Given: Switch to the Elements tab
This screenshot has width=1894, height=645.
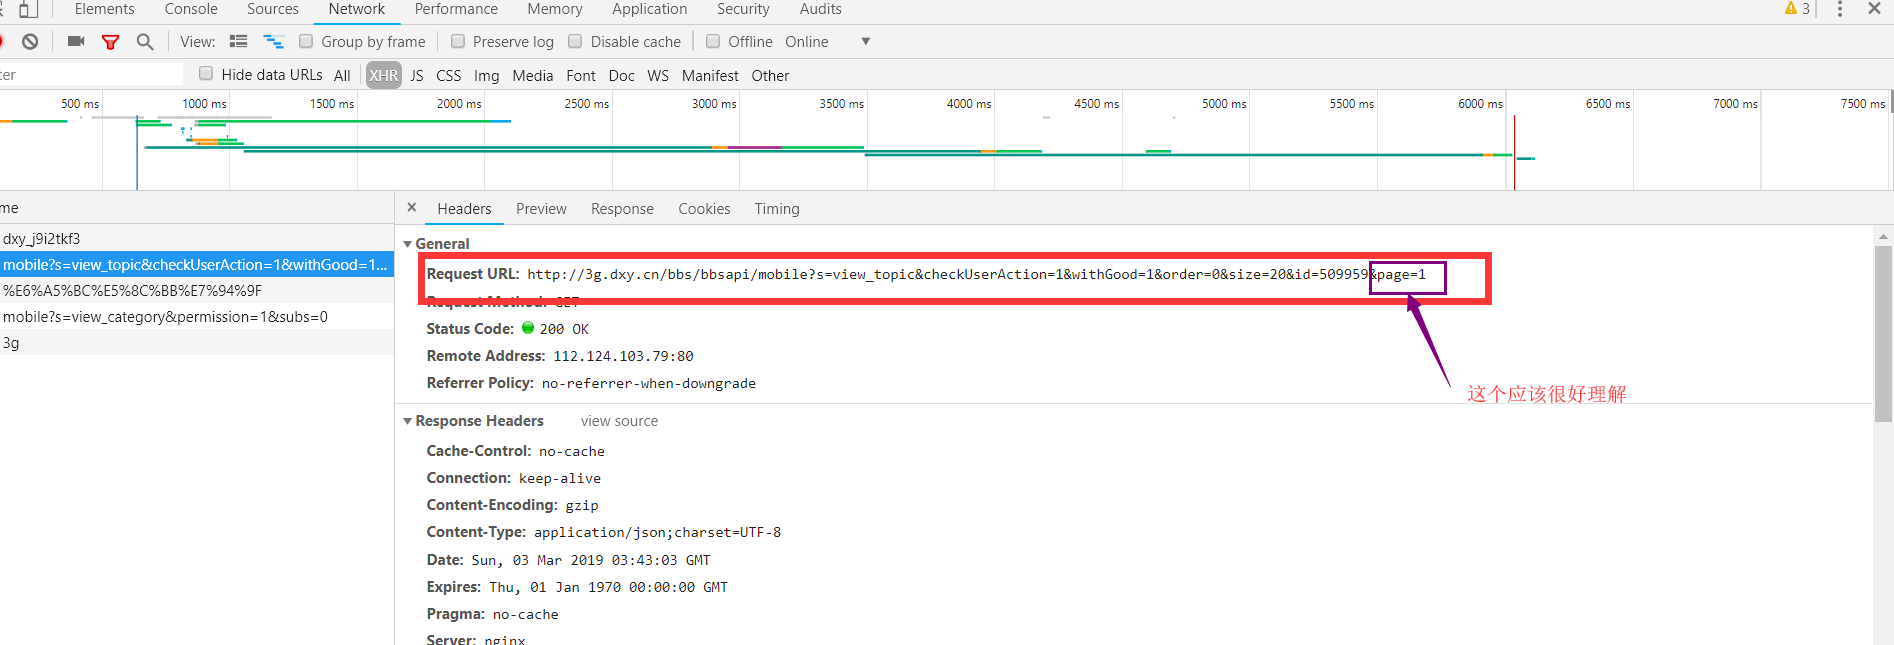Looking at the screenshot, I should (x=104, y=9).
